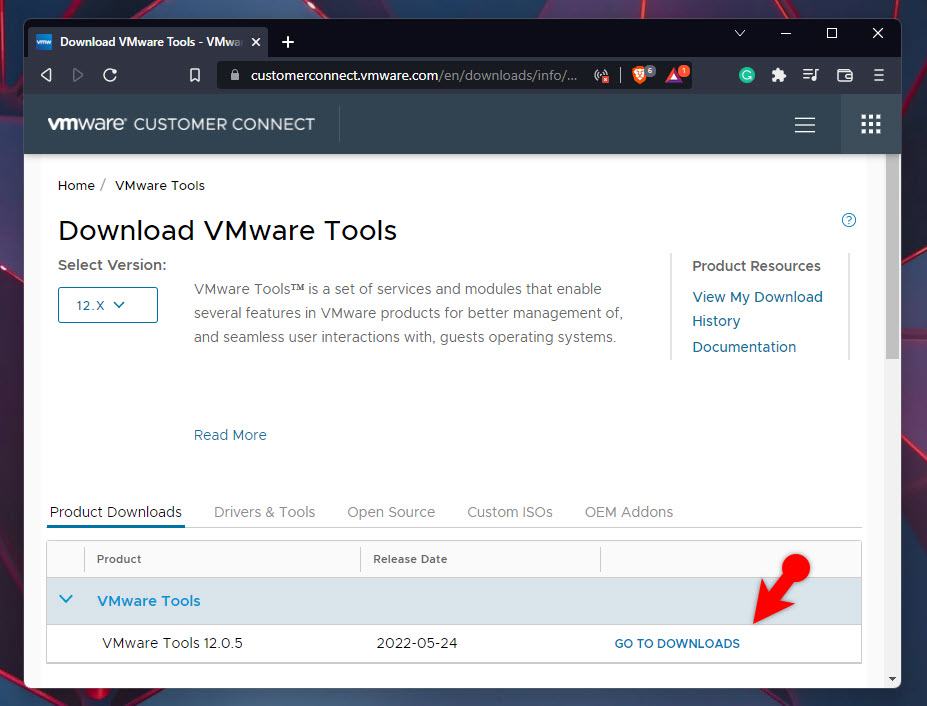Screen dimensions: 927x706
Task: Open a new tab with the plus button
Action: click(288, 42)
